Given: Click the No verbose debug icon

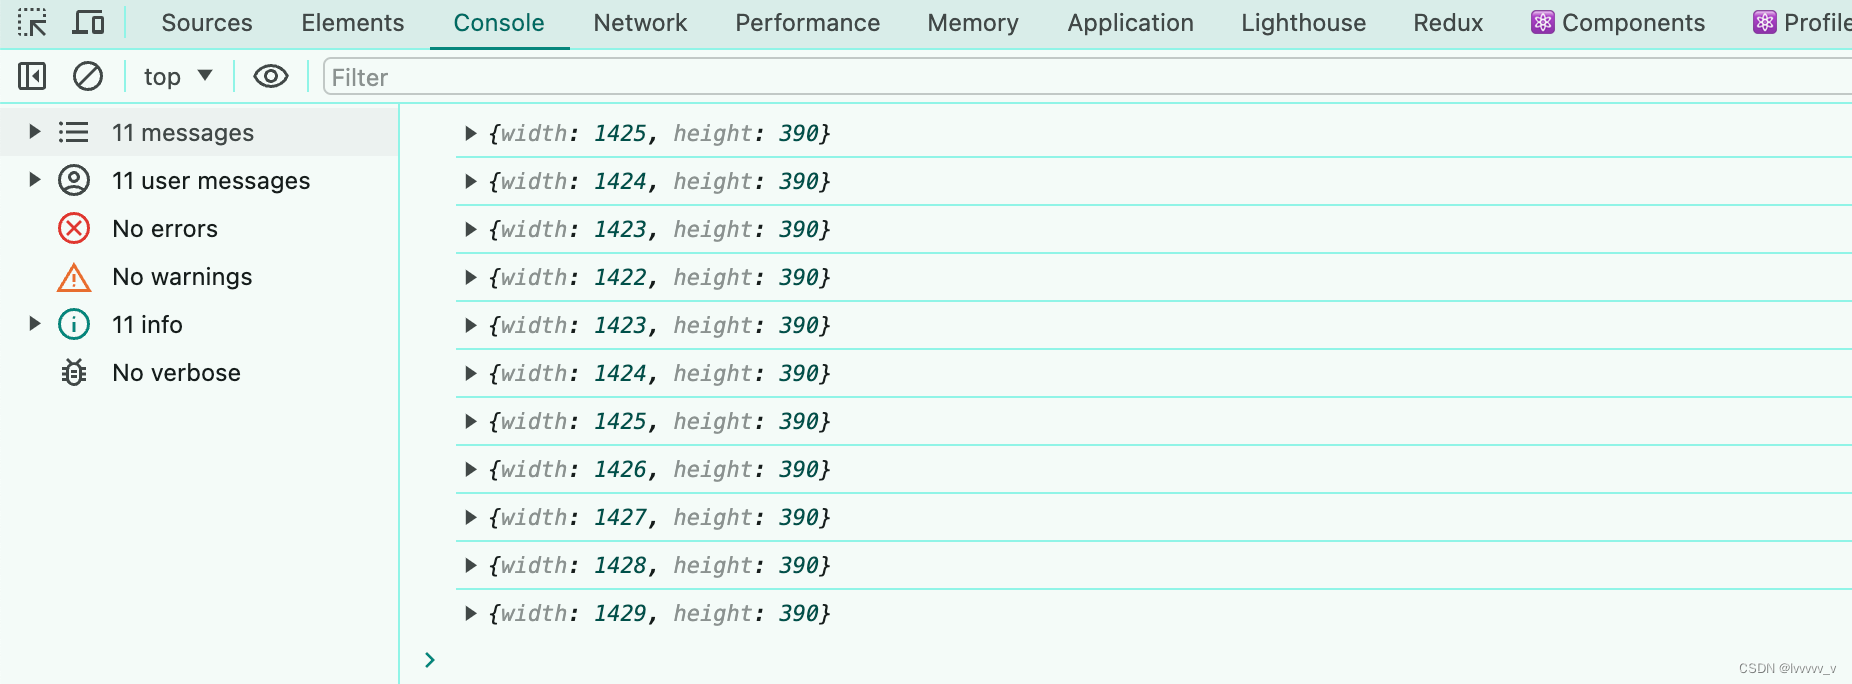Looking at the screenshot, I should 74,373.
